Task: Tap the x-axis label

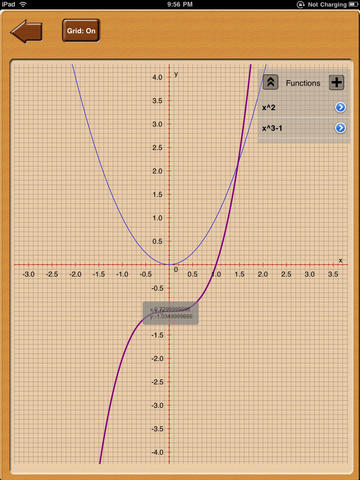Action: [x=340, y=260]
